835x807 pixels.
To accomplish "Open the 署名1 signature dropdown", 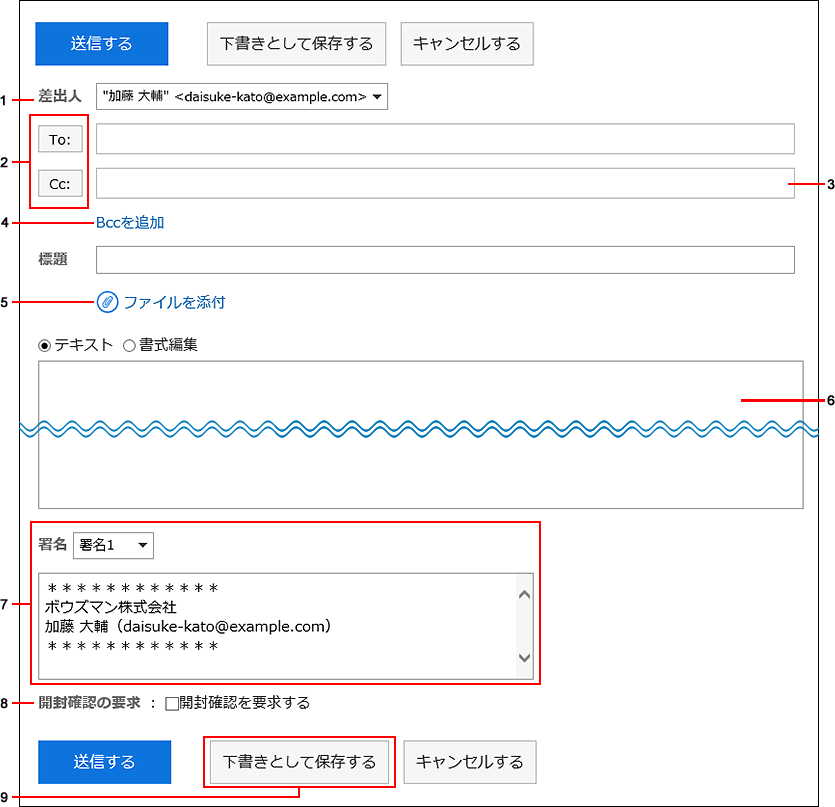I will pos(113,545).
